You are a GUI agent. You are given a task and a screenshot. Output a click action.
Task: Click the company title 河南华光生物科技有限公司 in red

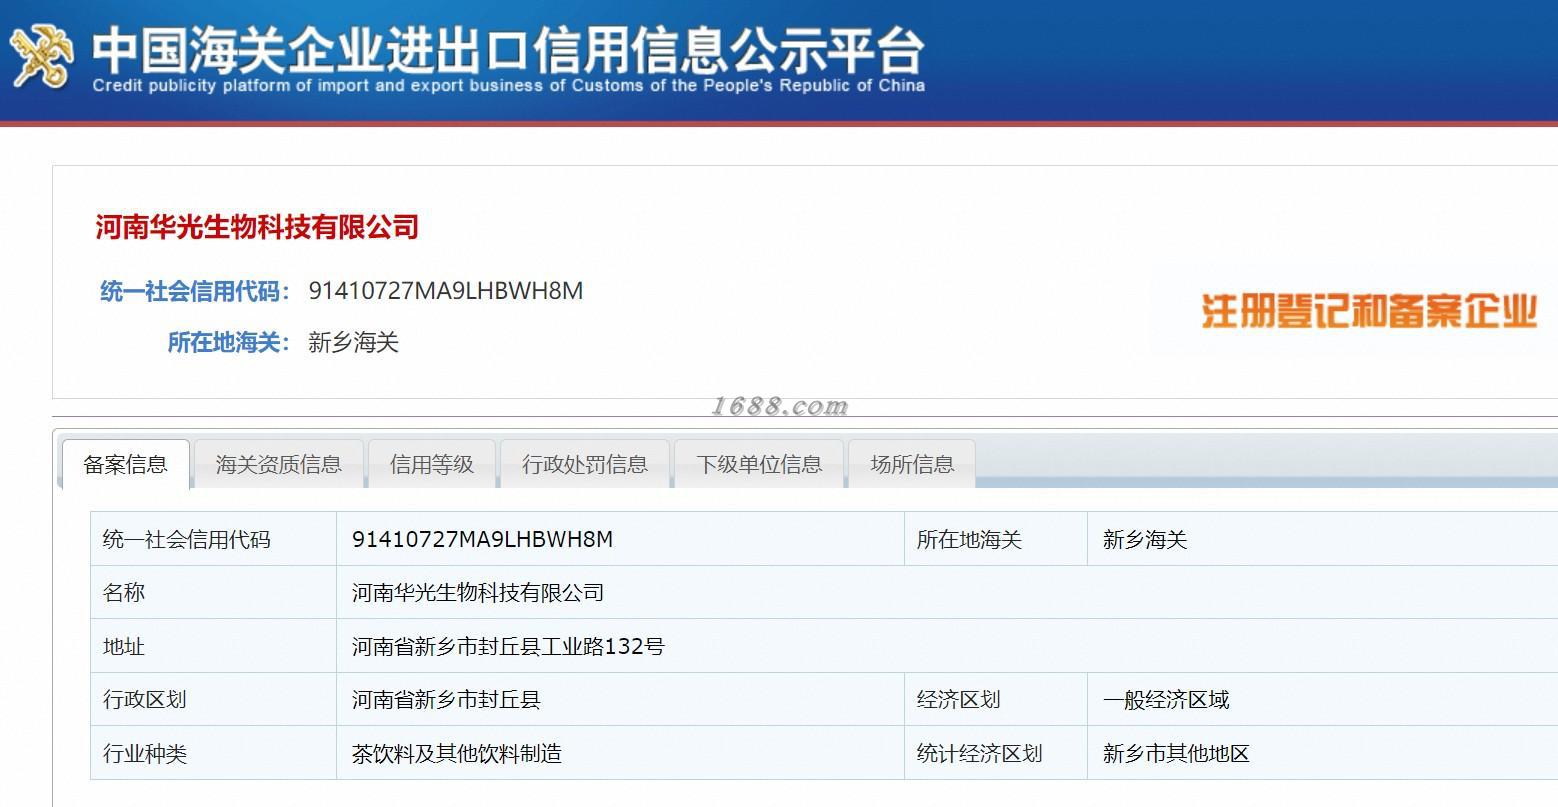point(257,227)
